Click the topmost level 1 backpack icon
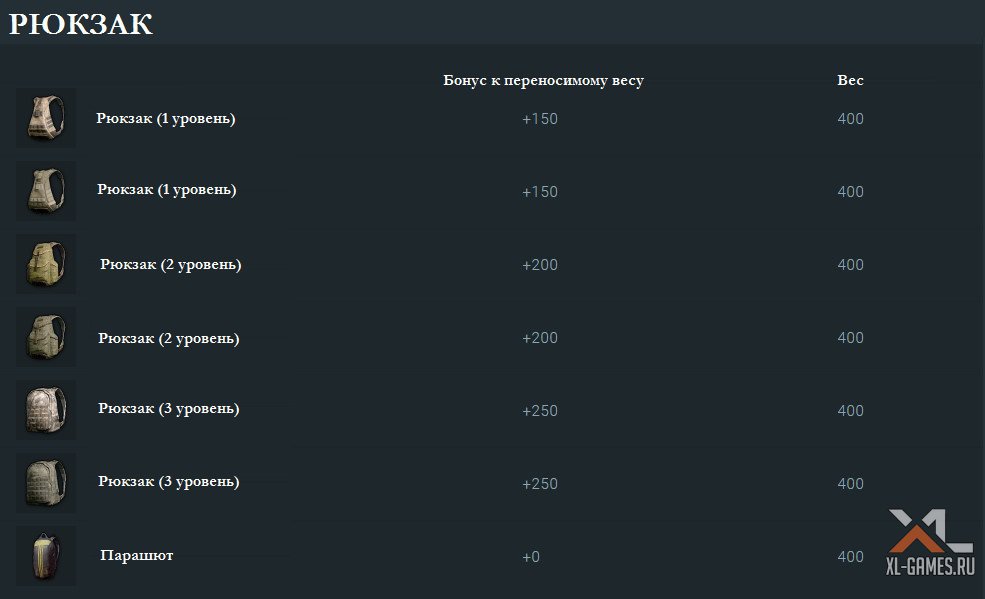The height and width of the screenshot is (599, 985). click(x=46, y=118)
